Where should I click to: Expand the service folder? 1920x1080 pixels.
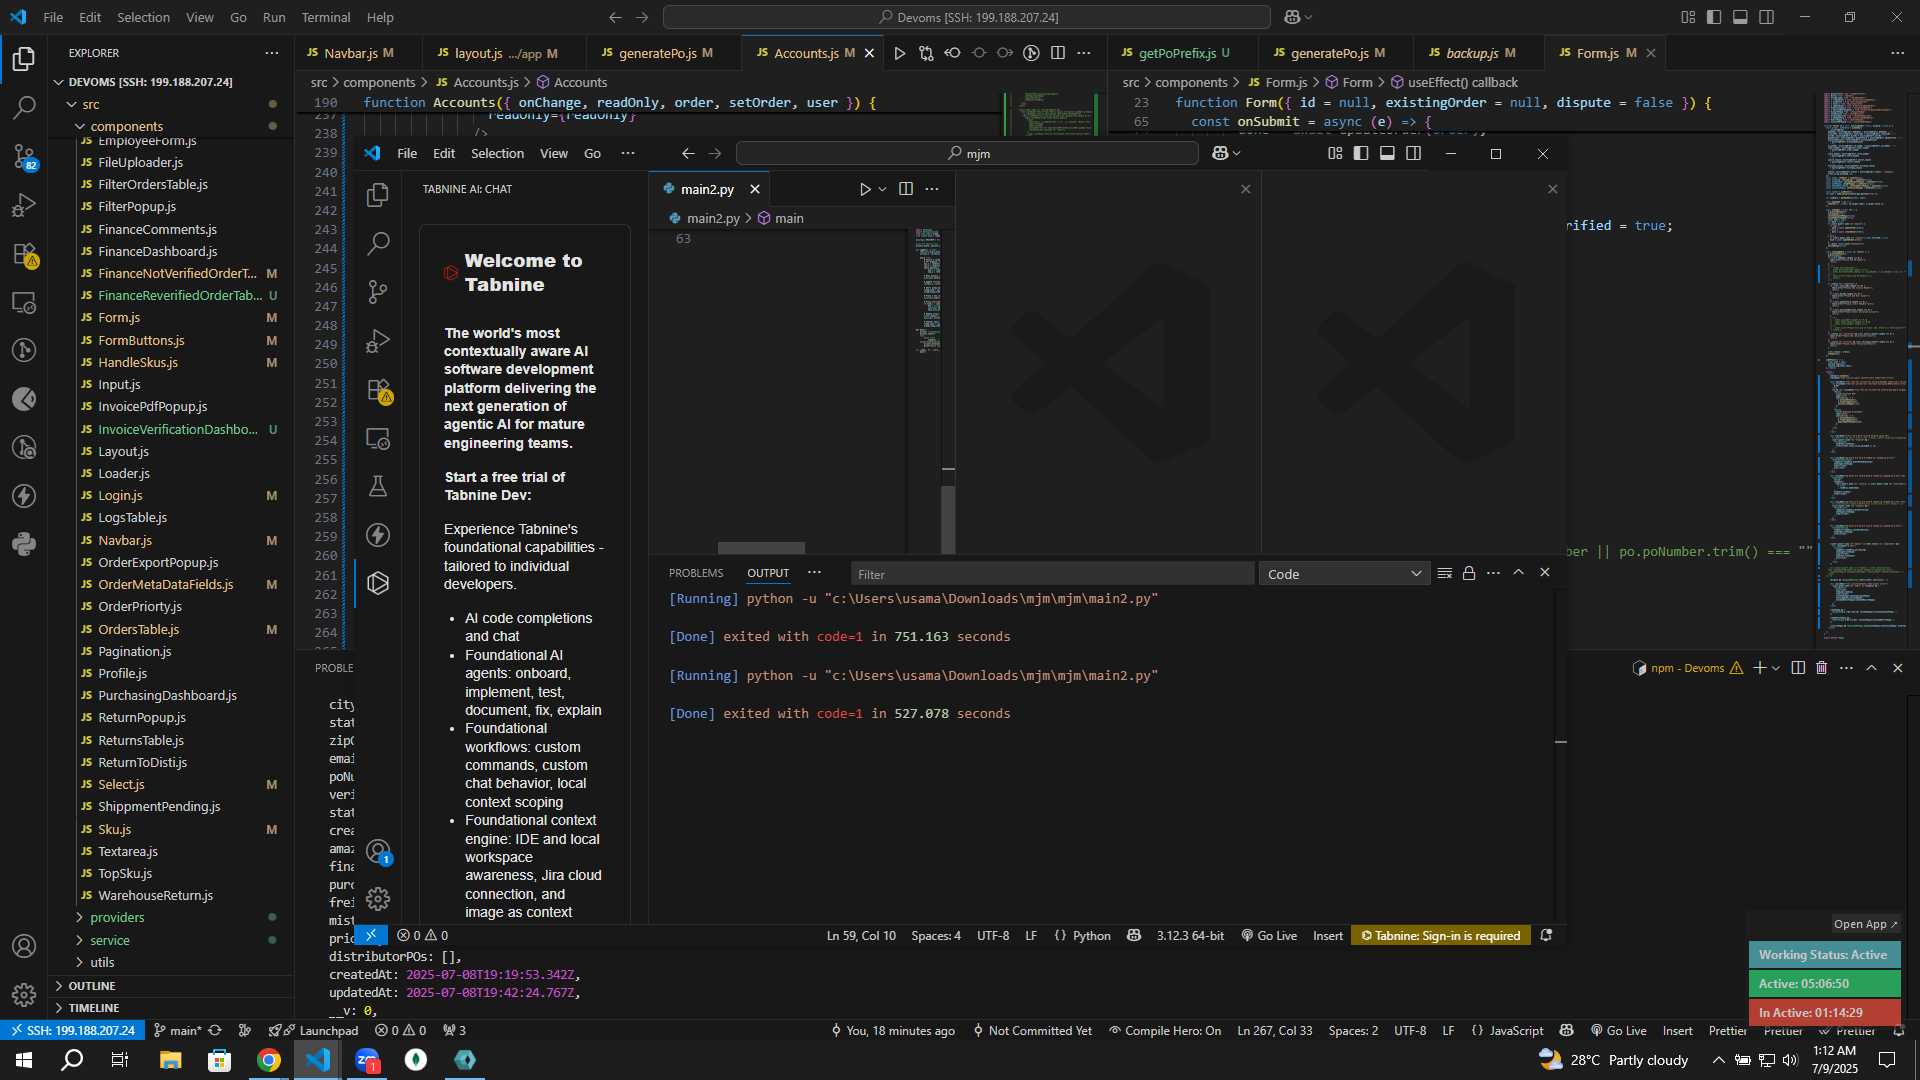pos(109,940)
